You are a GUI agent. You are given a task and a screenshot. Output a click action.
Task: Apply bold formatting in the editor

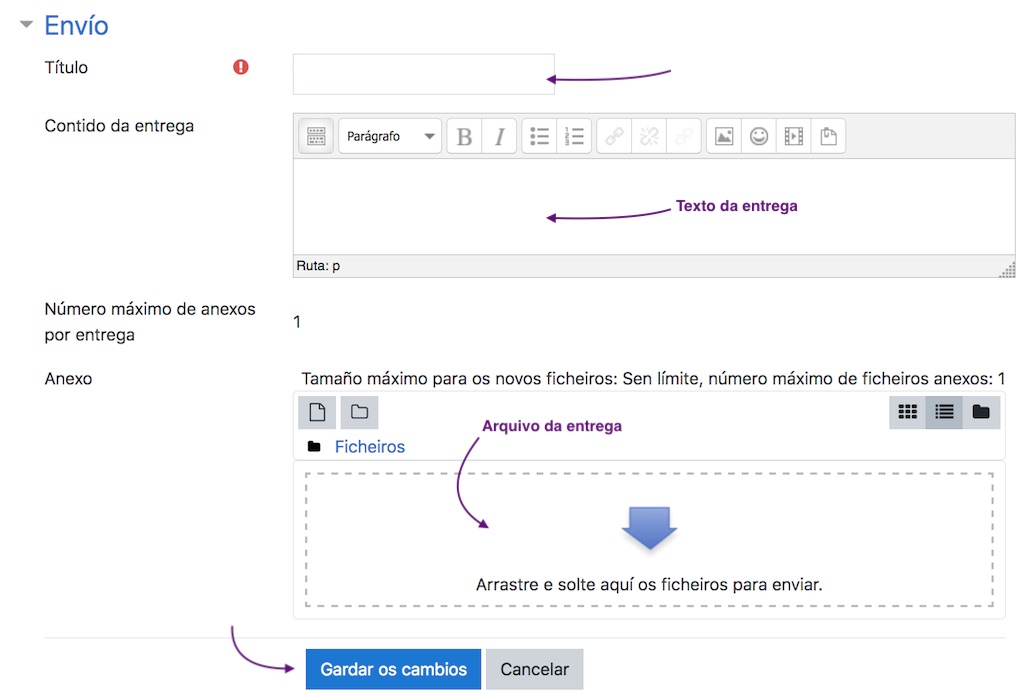464,137
